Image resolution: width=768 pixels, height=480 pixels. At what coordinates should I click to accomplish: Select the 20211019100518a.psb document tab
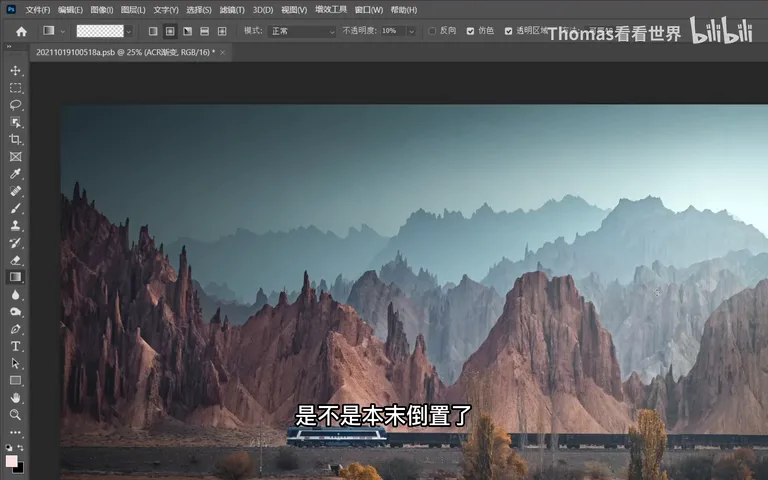(125, 52)
